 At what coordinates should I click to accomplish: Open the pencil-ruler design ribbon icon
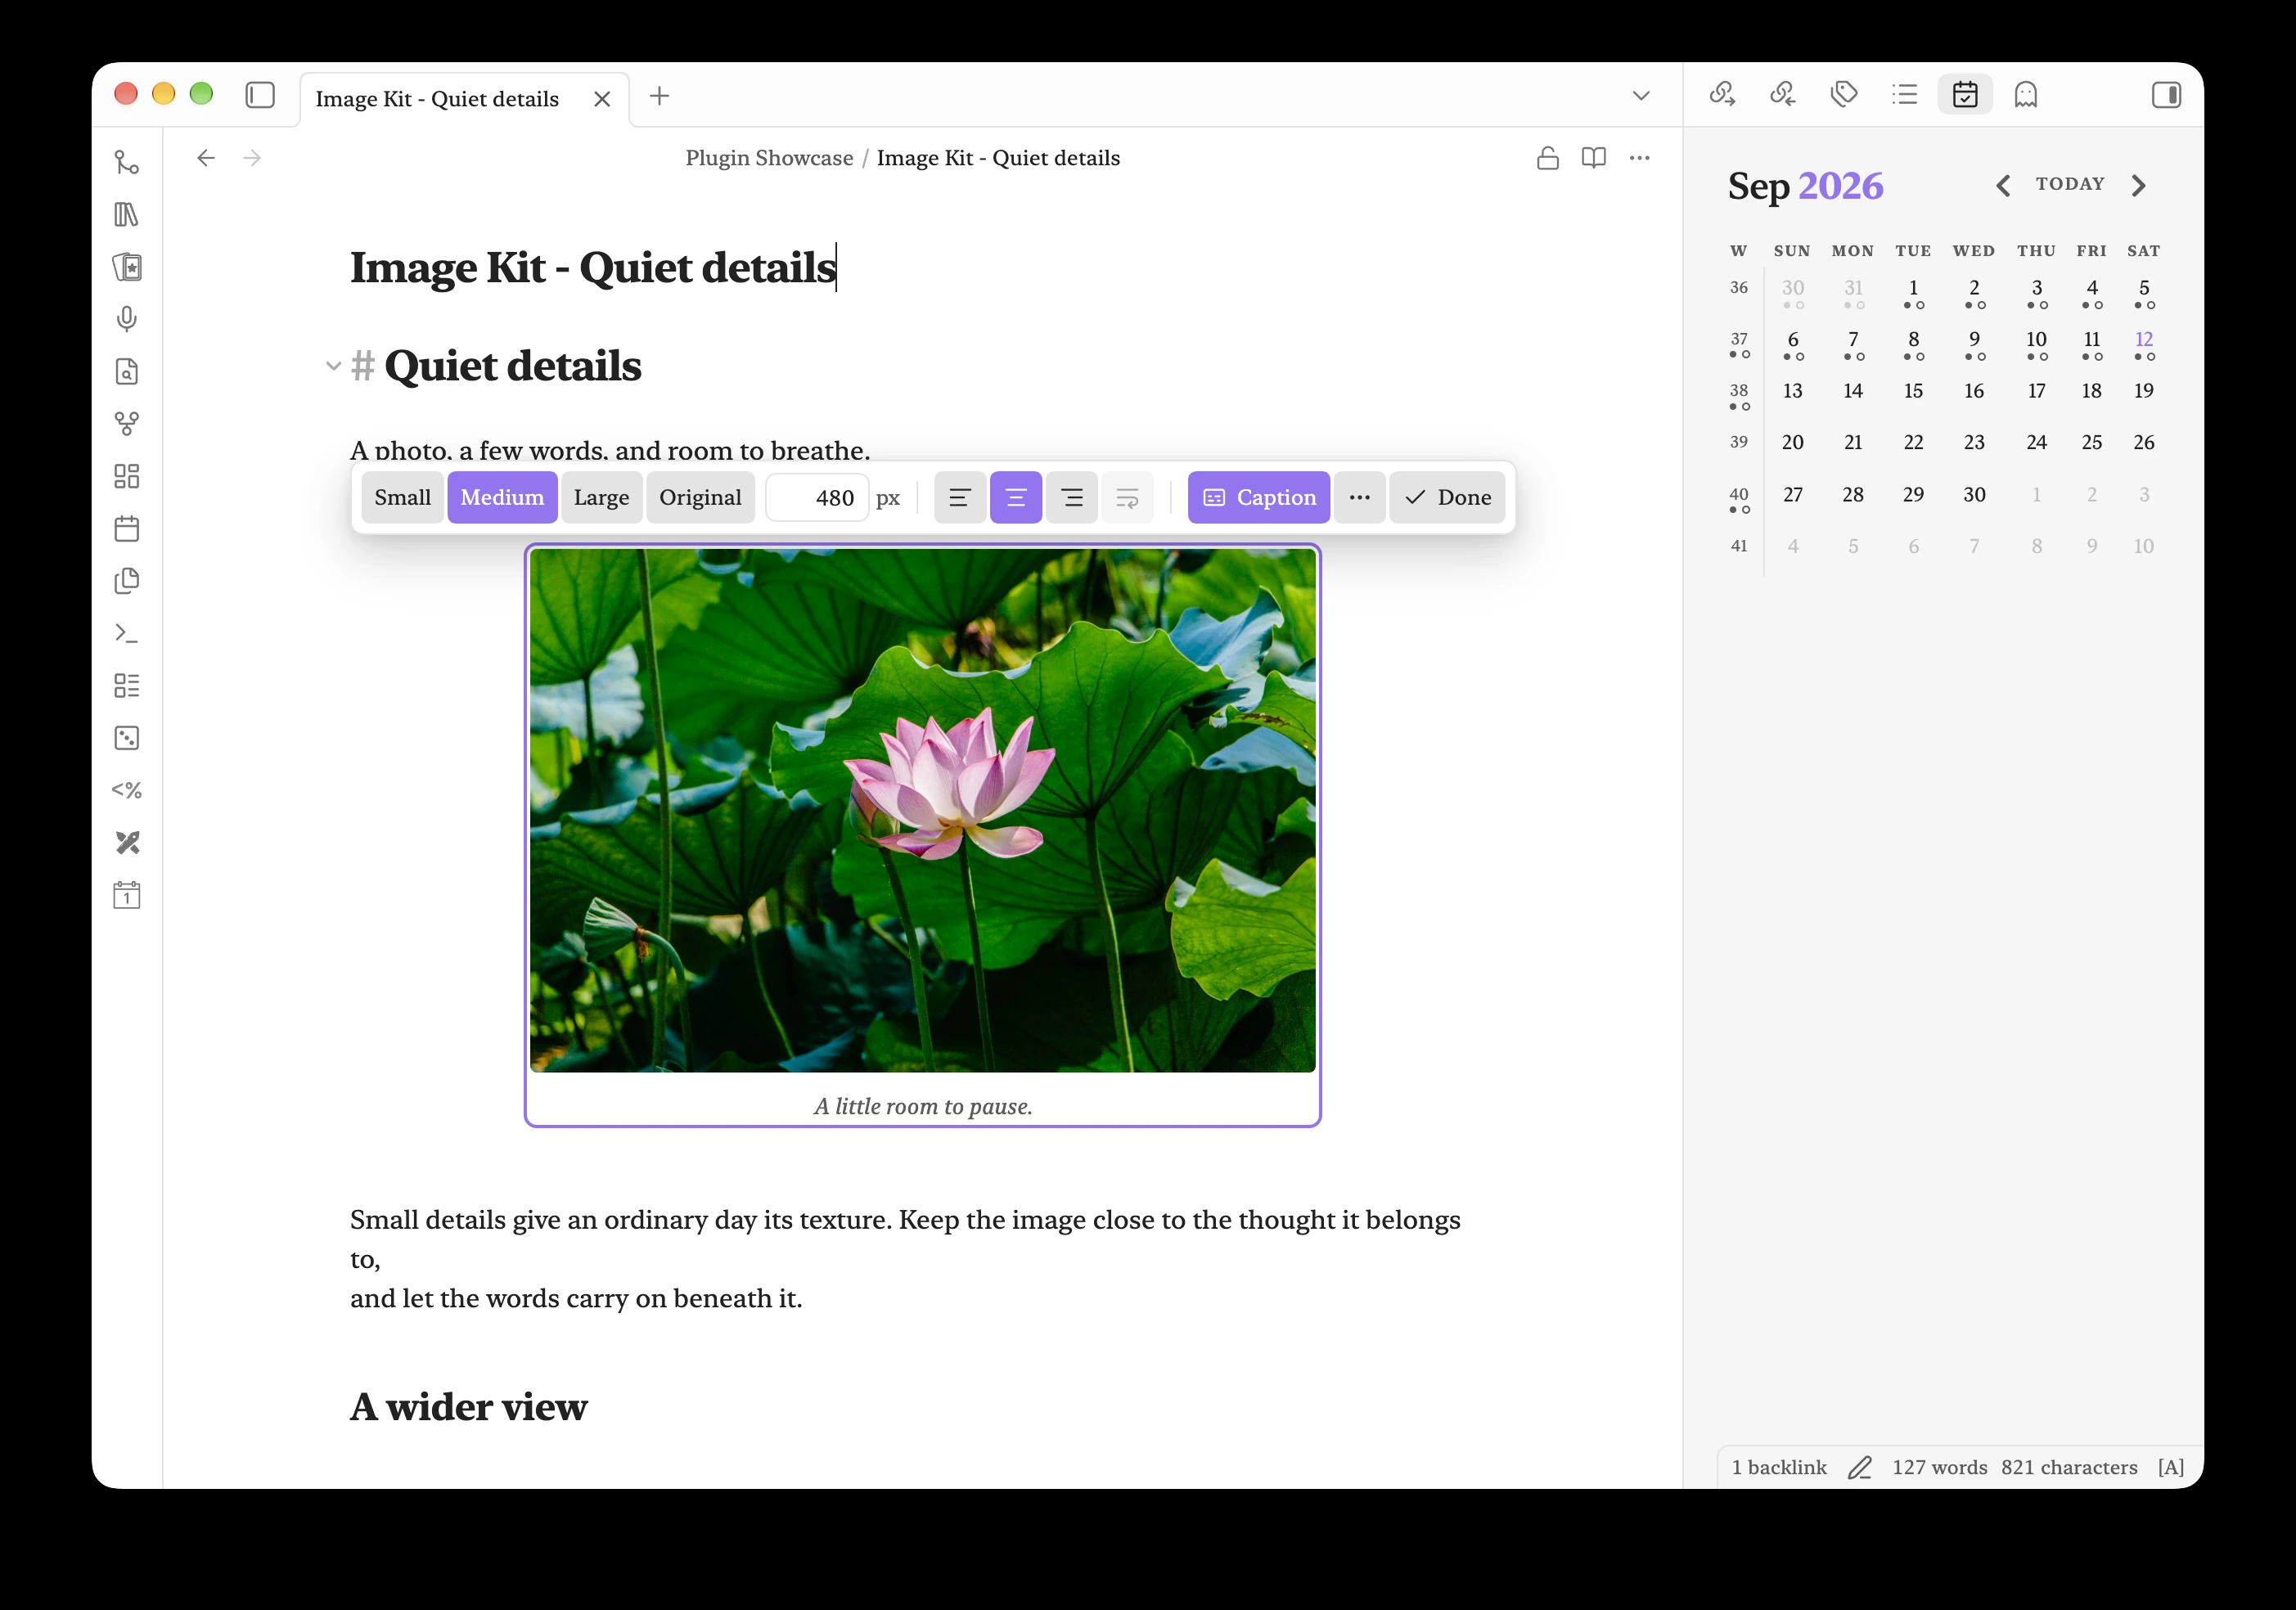(x=126, y=843)
